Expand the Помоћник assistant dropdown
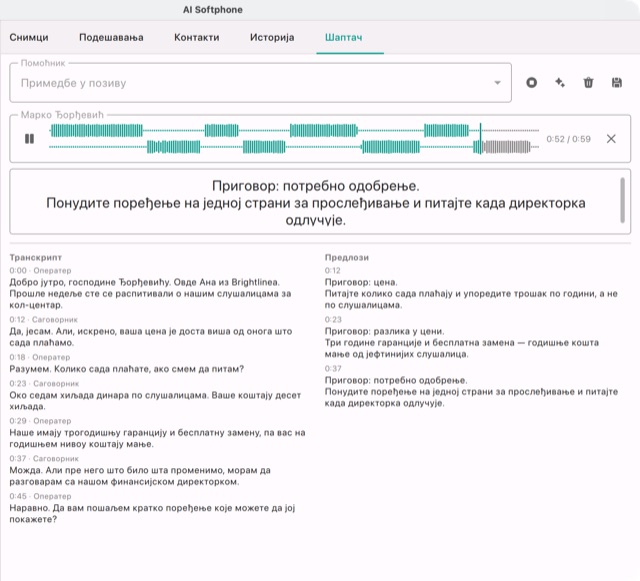640x581 pixels. click(x=260, y=83)
